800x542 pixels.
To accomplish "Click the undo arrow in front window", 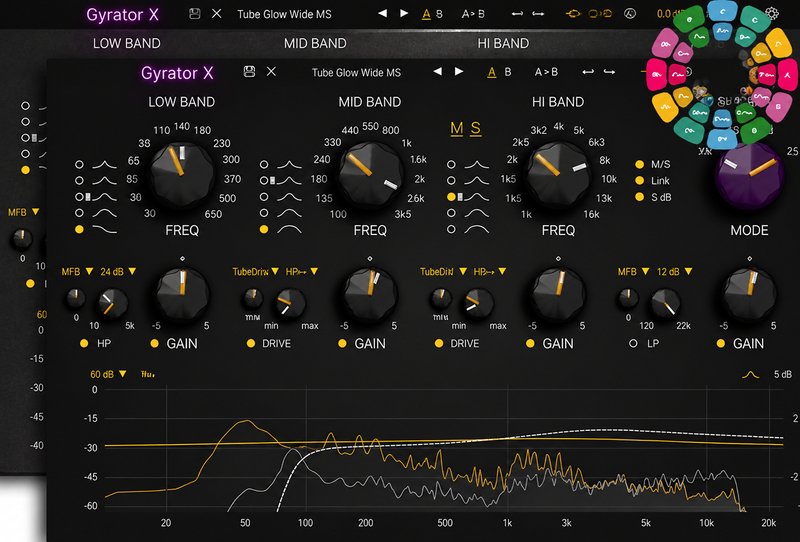I will tap(588, 72).
